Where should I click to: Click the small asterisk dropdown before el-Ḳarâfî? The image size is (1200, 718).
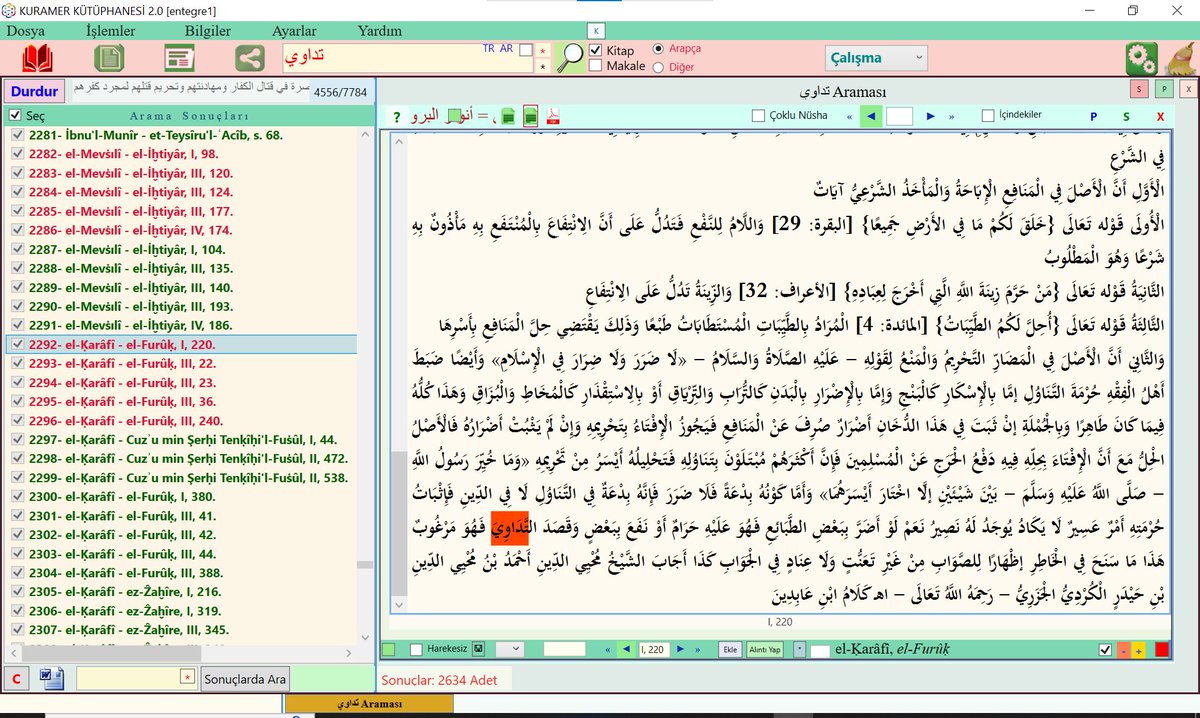click(798, 650)
